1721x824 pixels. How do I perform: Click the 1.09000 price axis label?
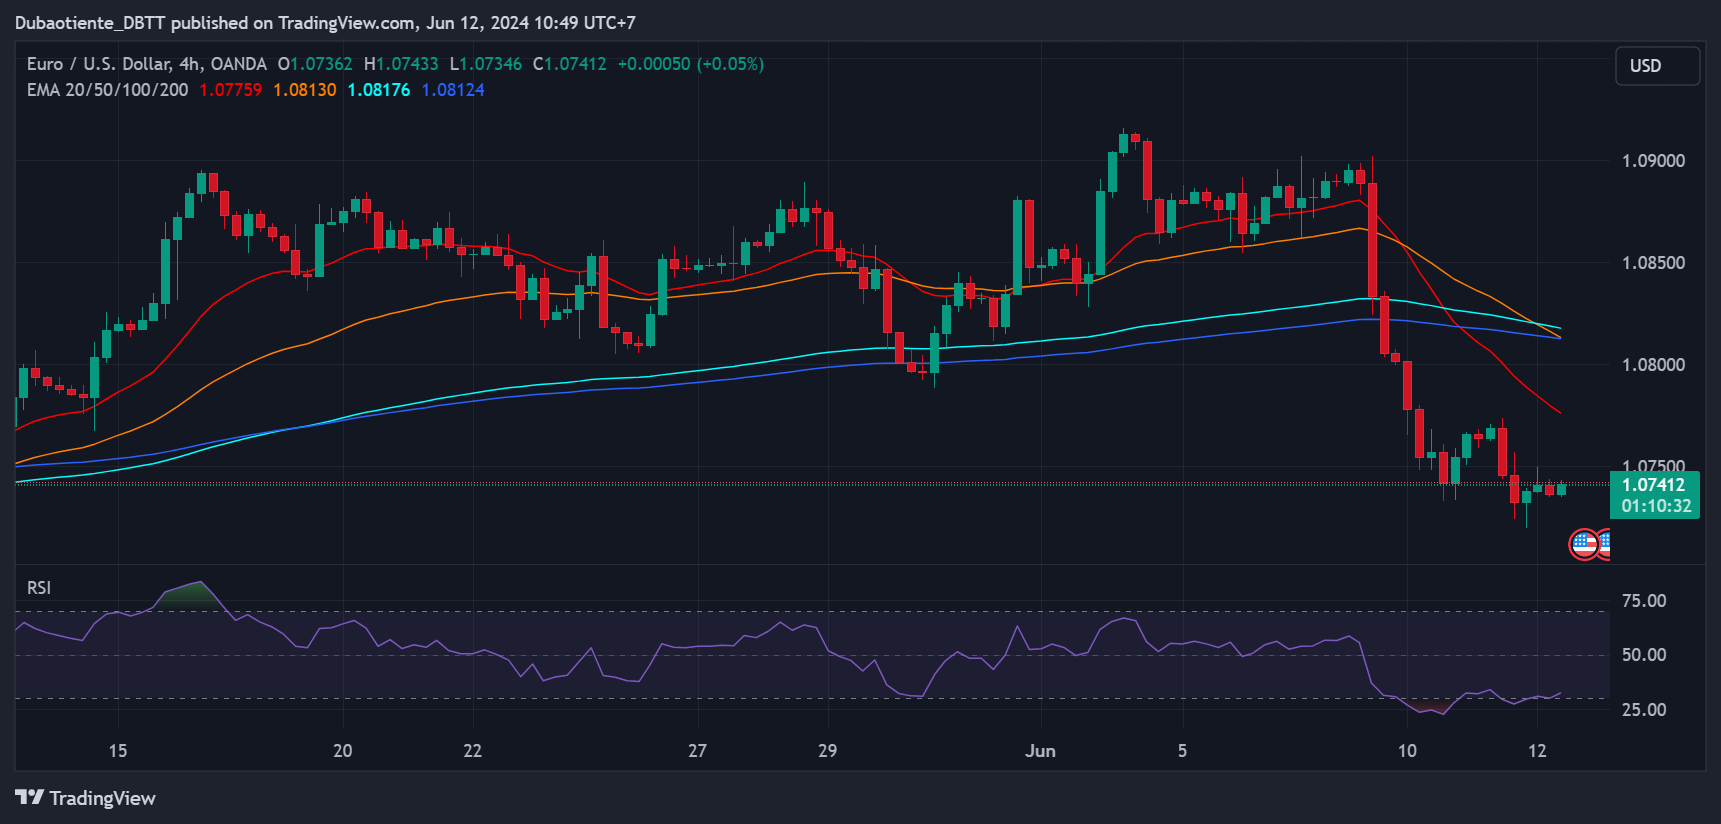[x=1653, y=161]
